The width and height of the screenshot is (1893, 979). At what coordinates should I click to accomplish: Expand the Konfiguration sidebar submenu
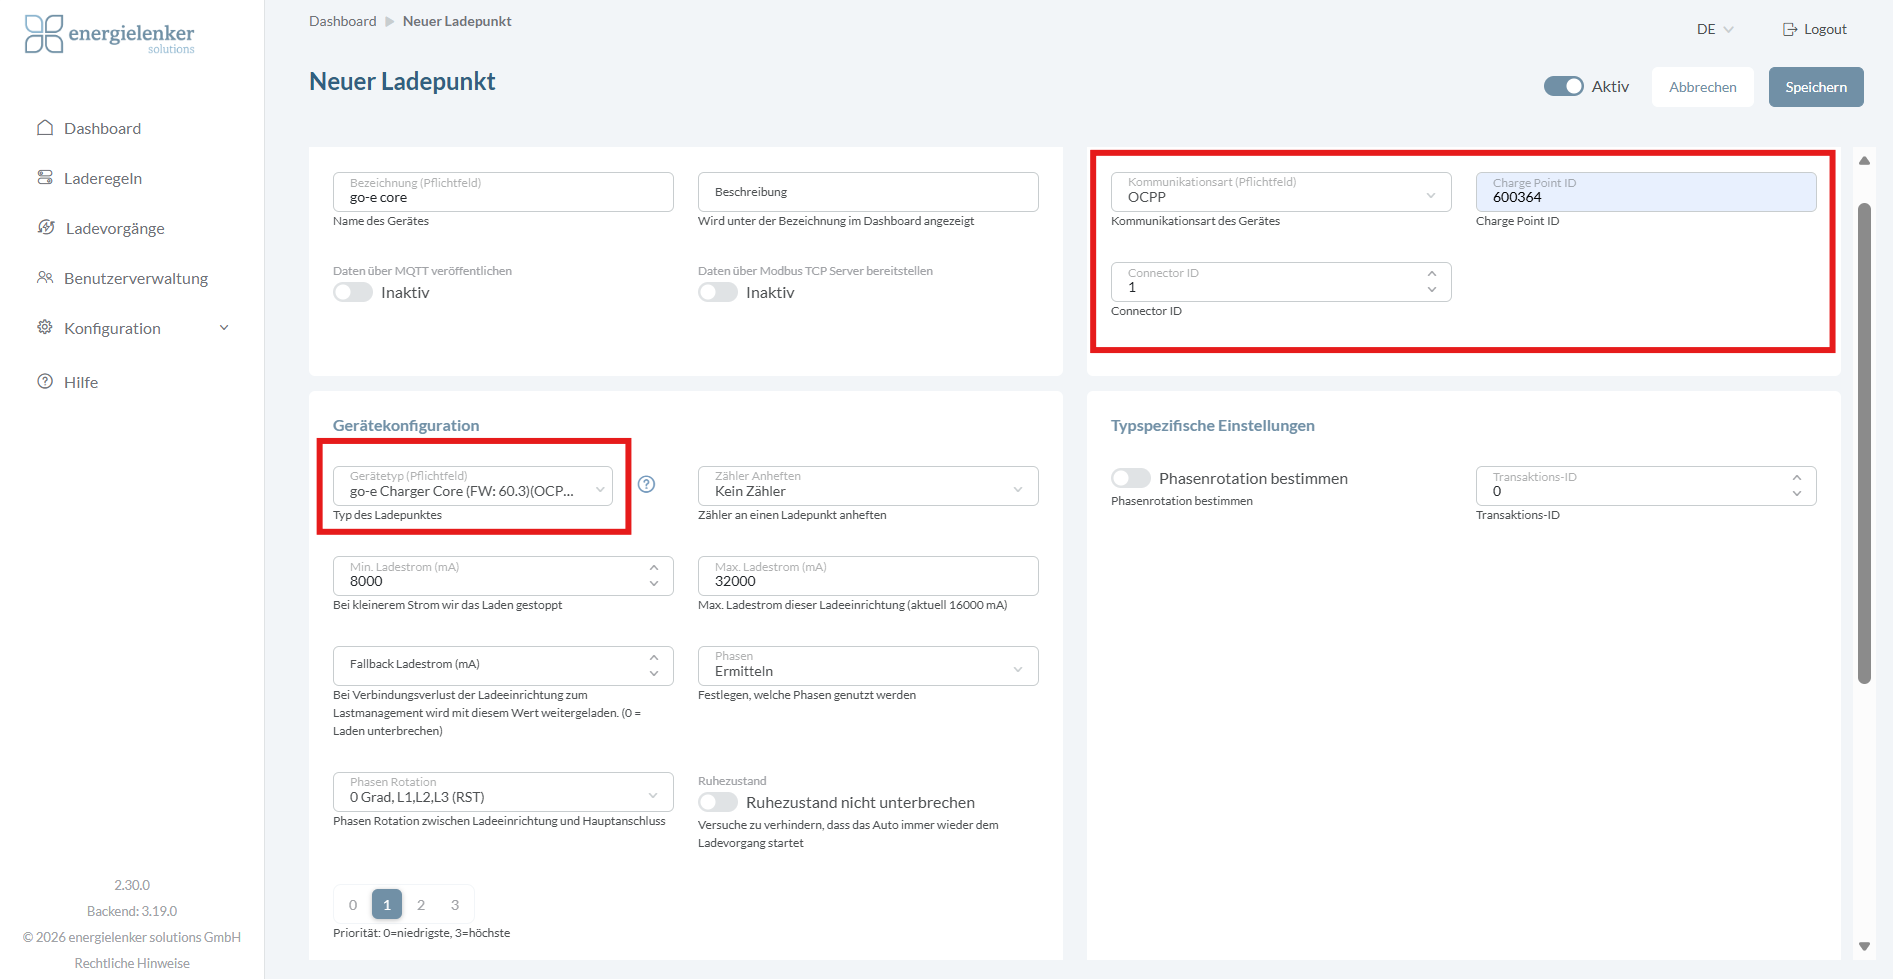pos(224,328)
